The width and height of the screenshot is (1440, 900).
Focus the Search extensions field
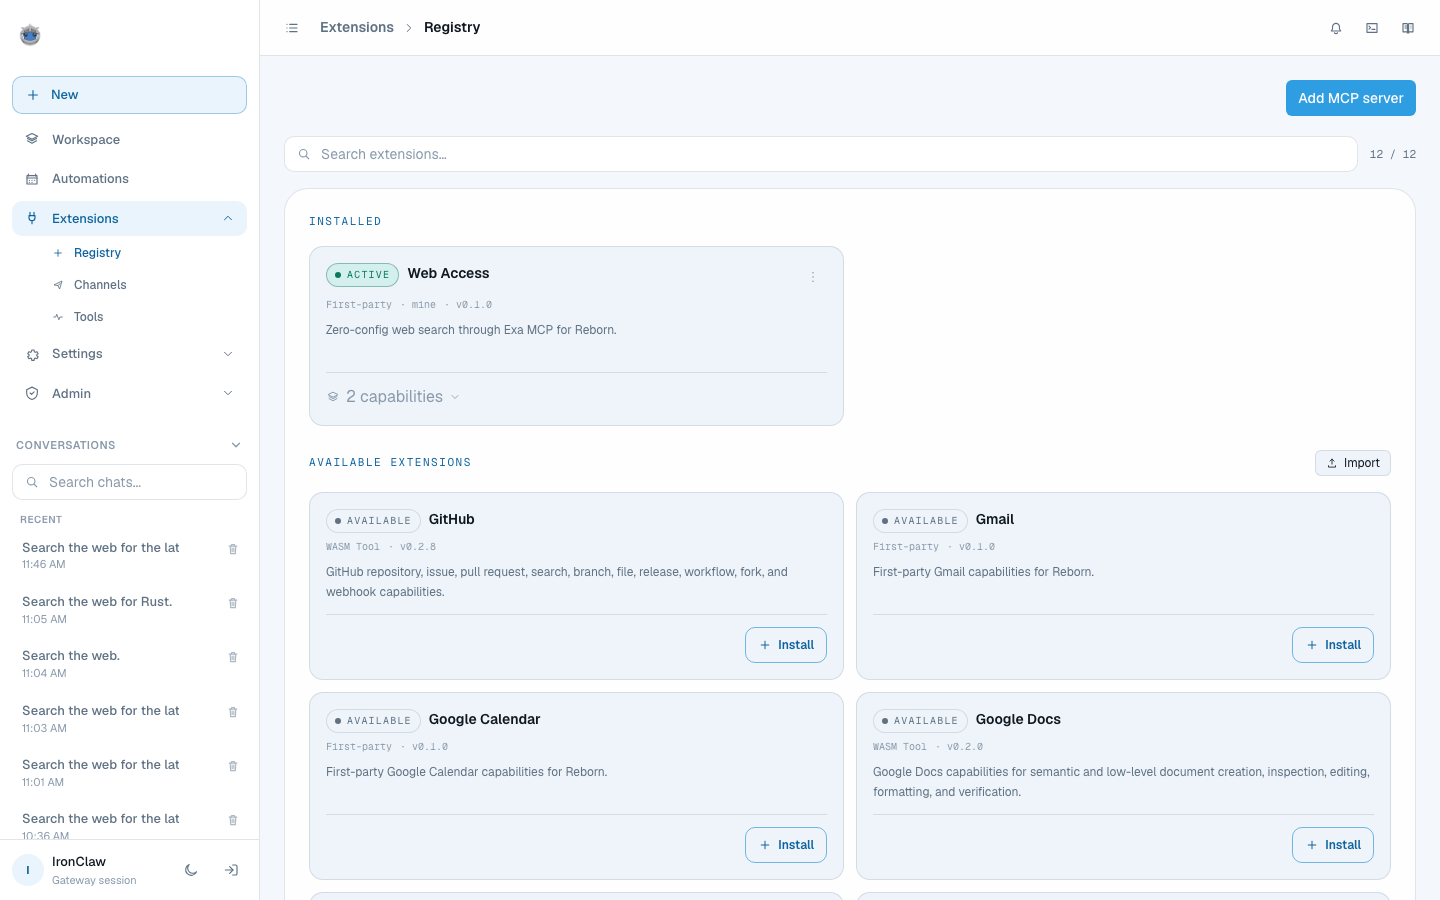821,154
